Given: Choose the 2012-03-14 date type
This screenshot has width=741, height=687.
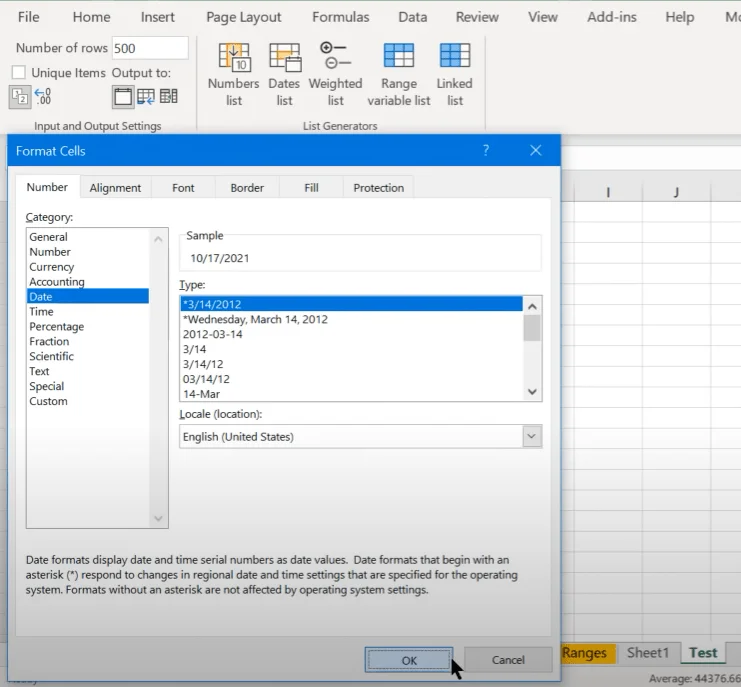Looking at the screenshot, I should point(352,334).
